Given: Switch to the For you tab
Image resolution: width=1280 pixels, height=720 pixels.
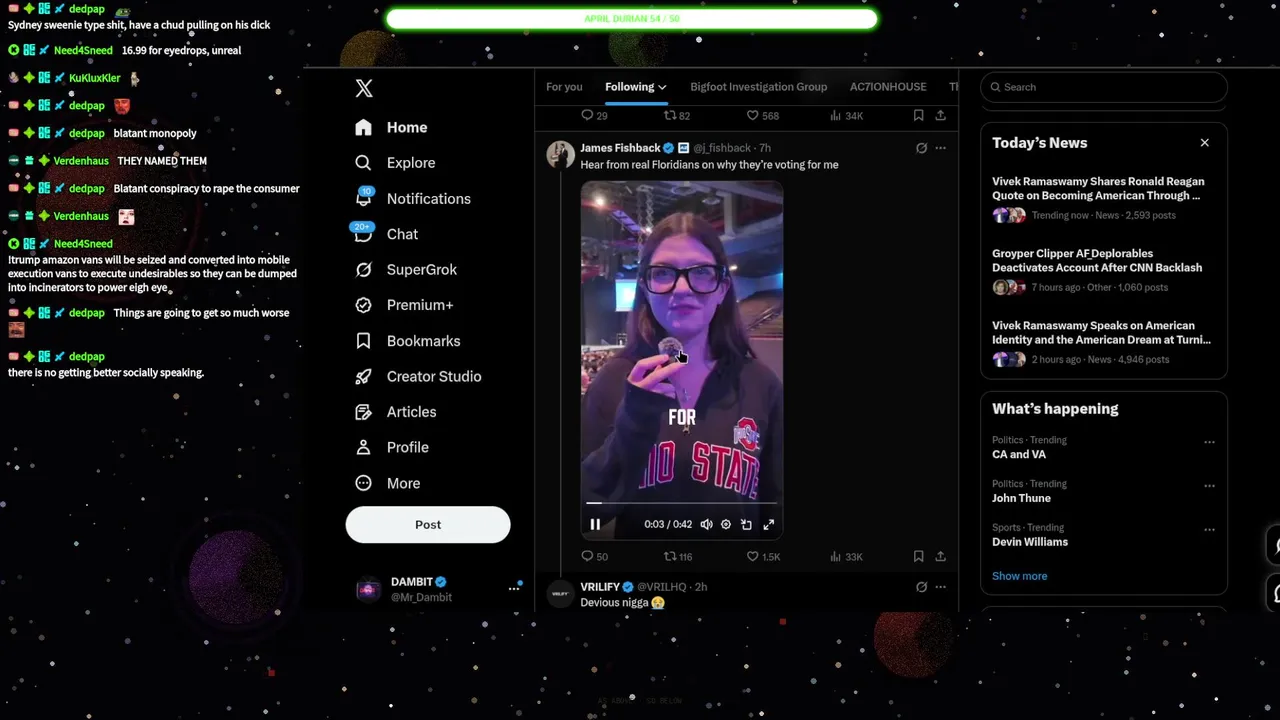Looking at the screenshot, I should tap(564, 87).
